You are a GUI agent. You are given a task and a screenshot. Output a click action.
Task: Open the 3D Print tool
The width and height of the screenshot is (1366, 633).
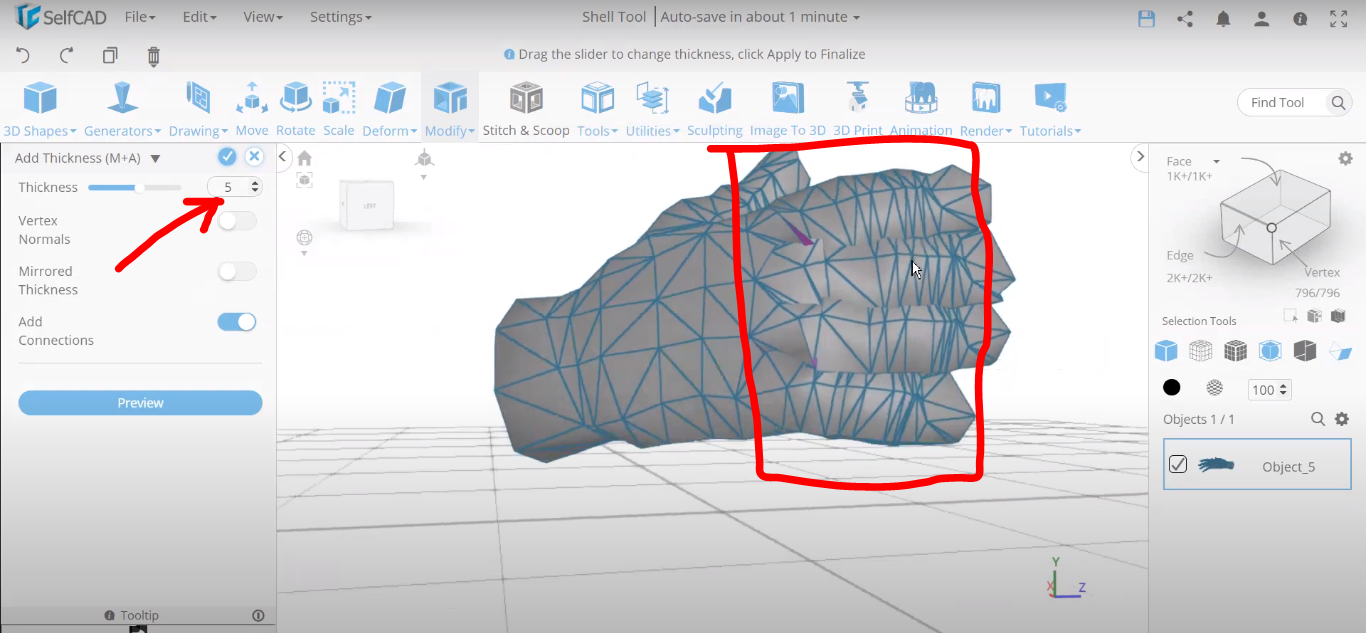857,109
